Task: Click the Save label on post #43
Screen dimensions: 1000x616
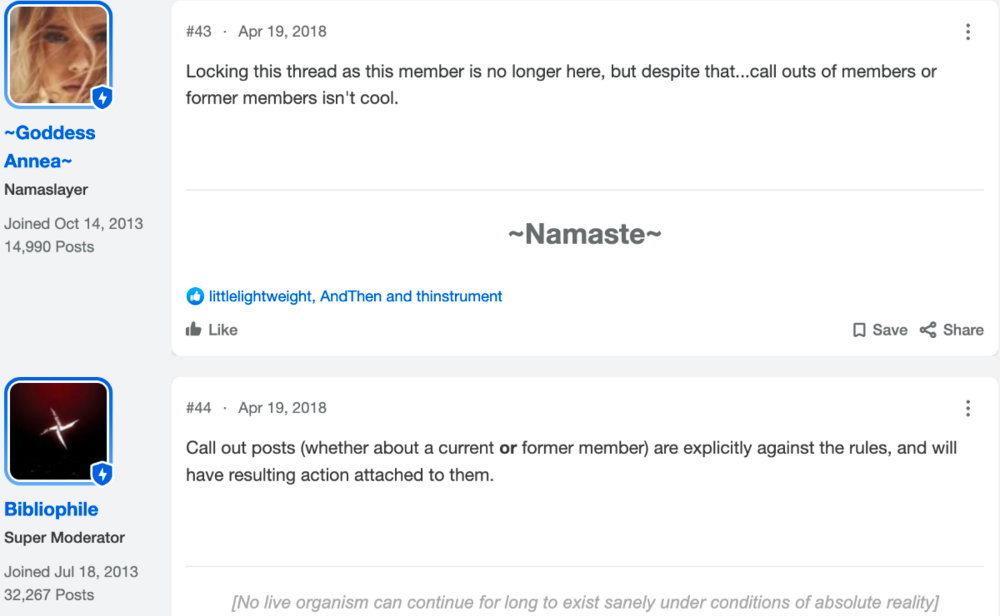Action: click(890, 330)
